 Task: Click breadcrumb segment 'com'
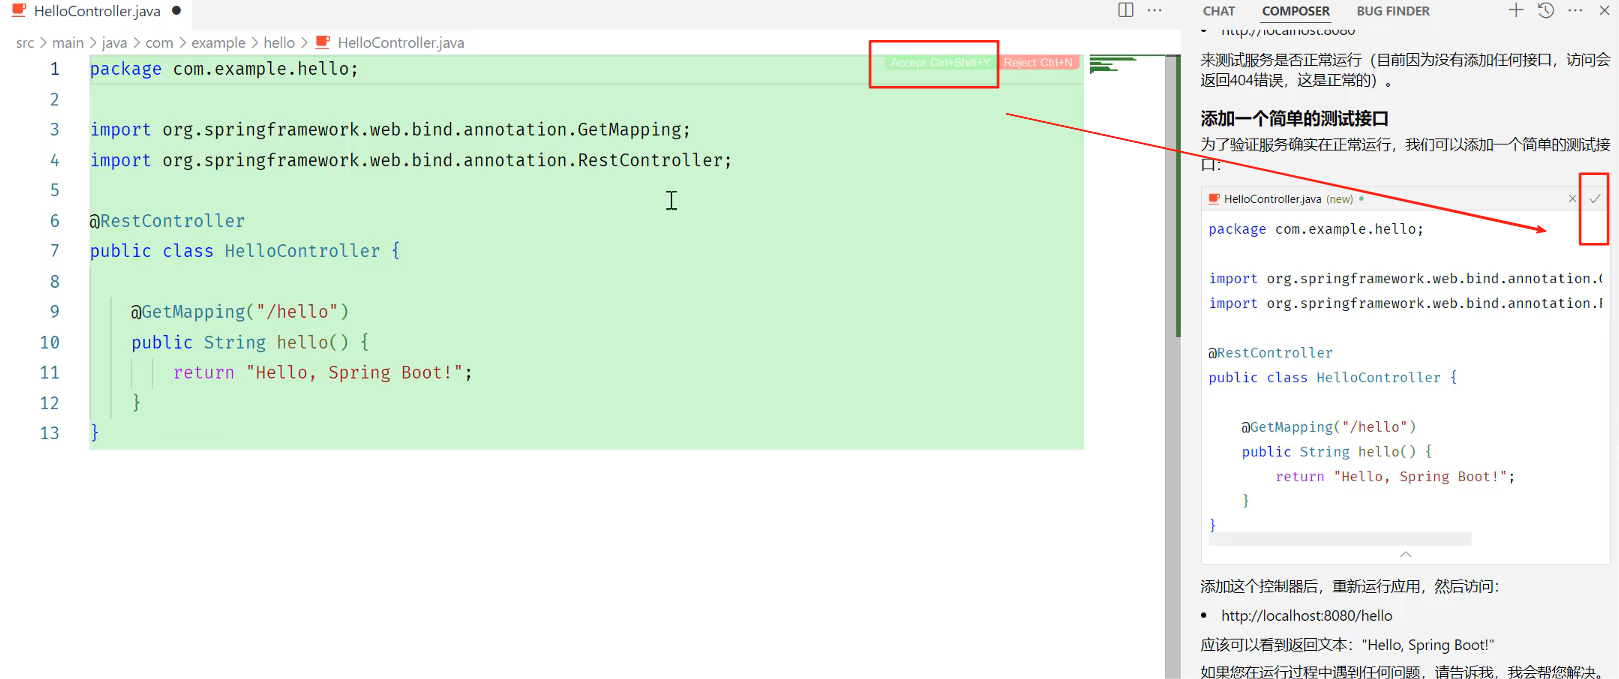tap(159, 43)
